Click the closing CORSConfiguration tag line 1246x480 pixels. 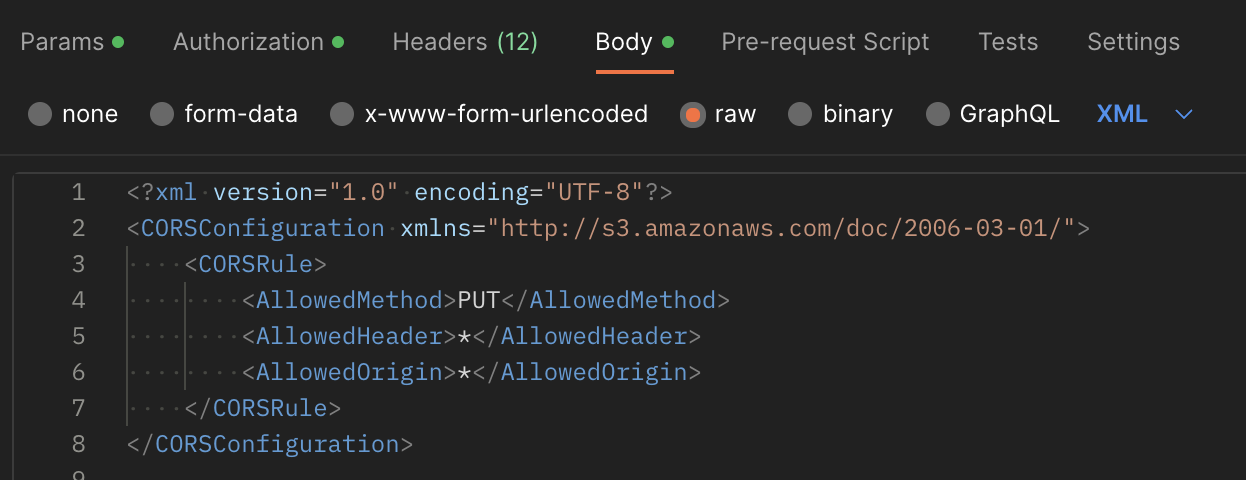[270, 444]
